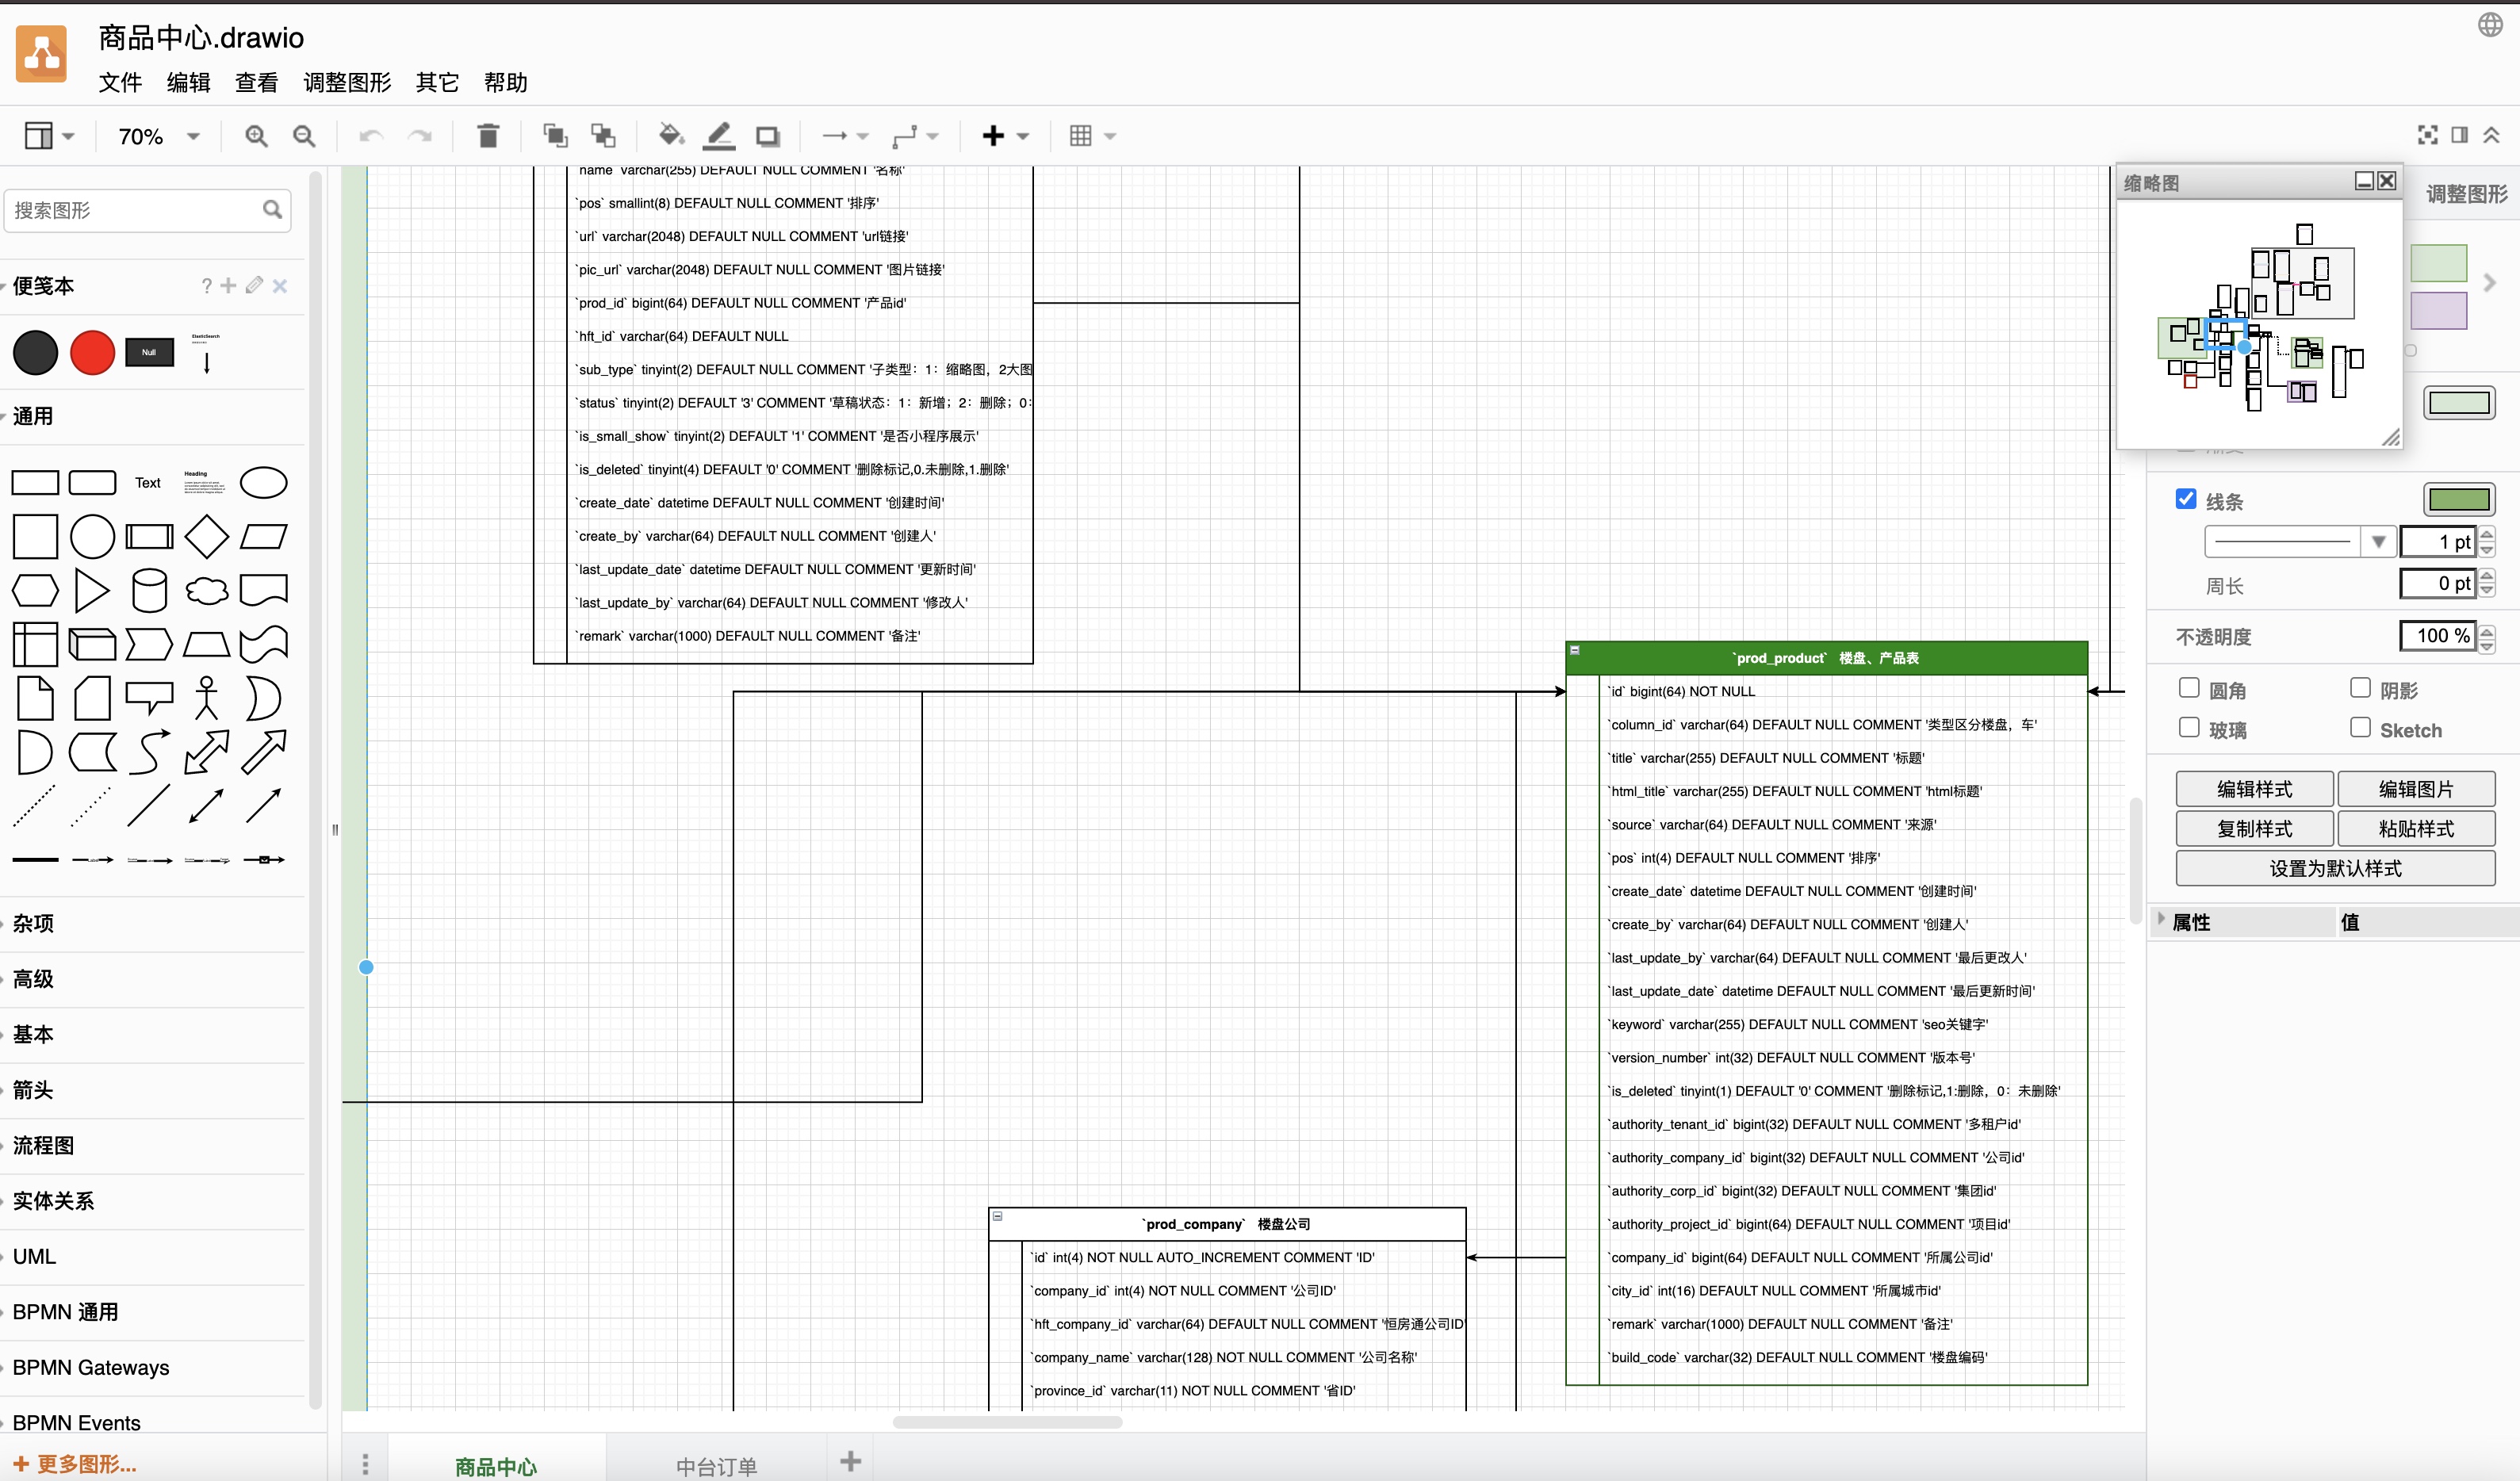
Task: Click the 复制样式 button
Action: [2254, 829]
